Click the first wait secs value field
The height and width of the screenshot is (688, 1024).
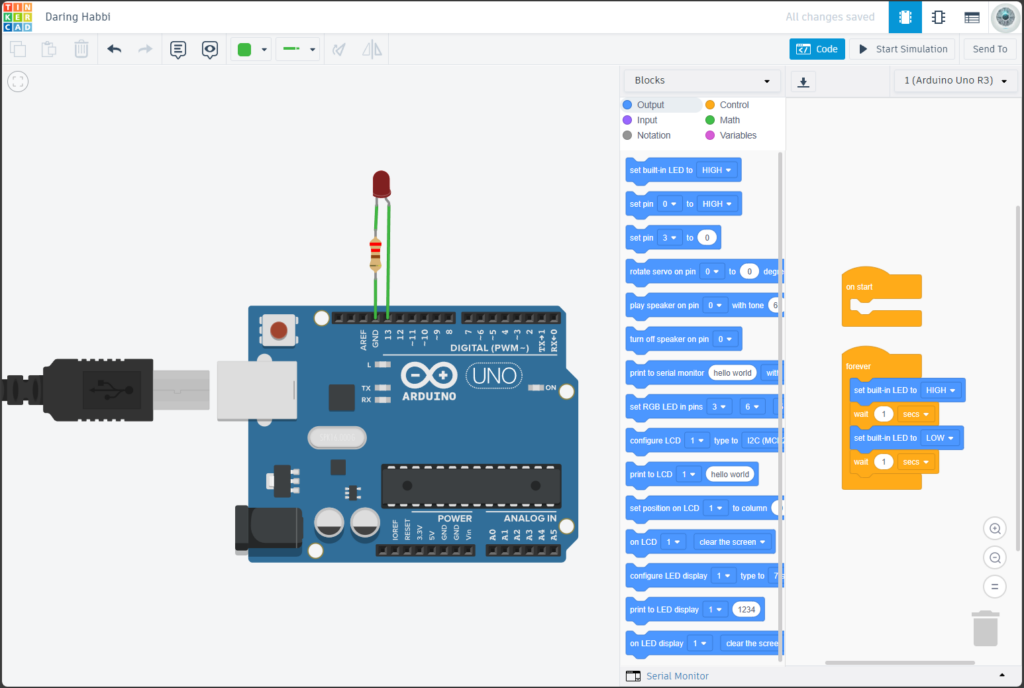[x=884, y=414]
